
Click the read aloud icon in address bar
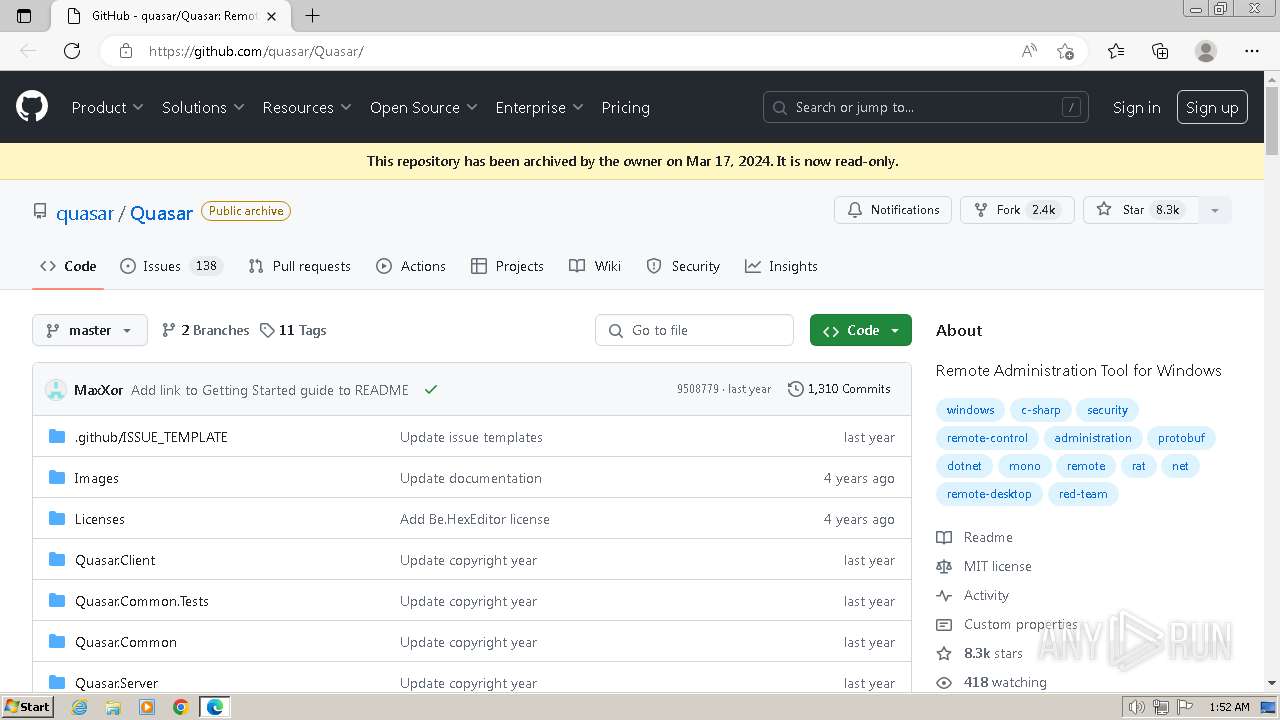(x=1029, y=51)
